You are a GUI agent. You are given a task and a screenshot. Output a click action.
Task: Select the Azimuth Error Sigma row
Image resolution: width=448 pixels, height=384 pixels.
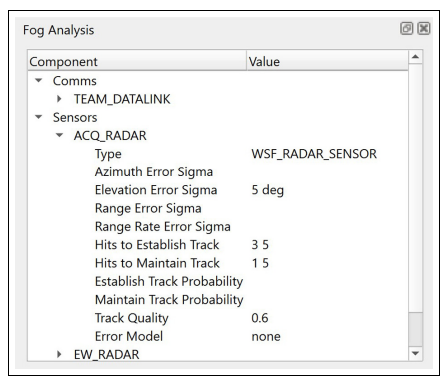pos(218,172)
